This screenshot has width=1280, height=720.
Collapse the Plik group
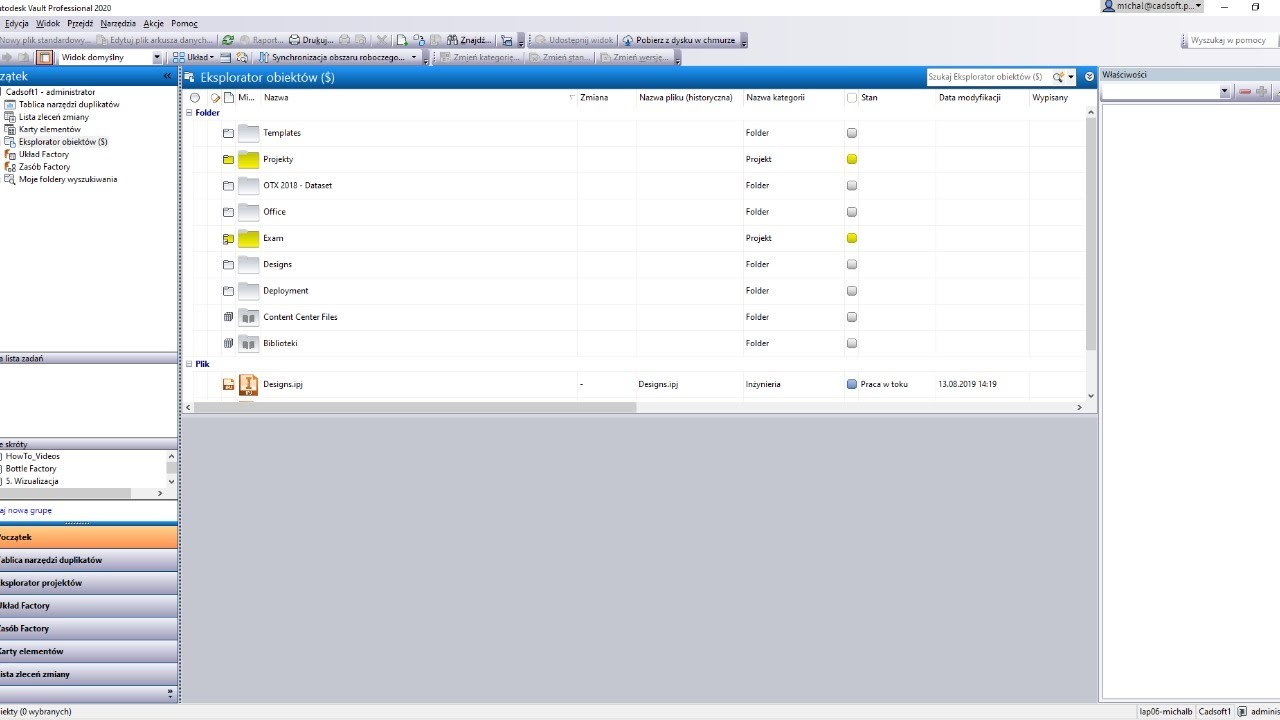pyautogui.click(x=188, y=364)
